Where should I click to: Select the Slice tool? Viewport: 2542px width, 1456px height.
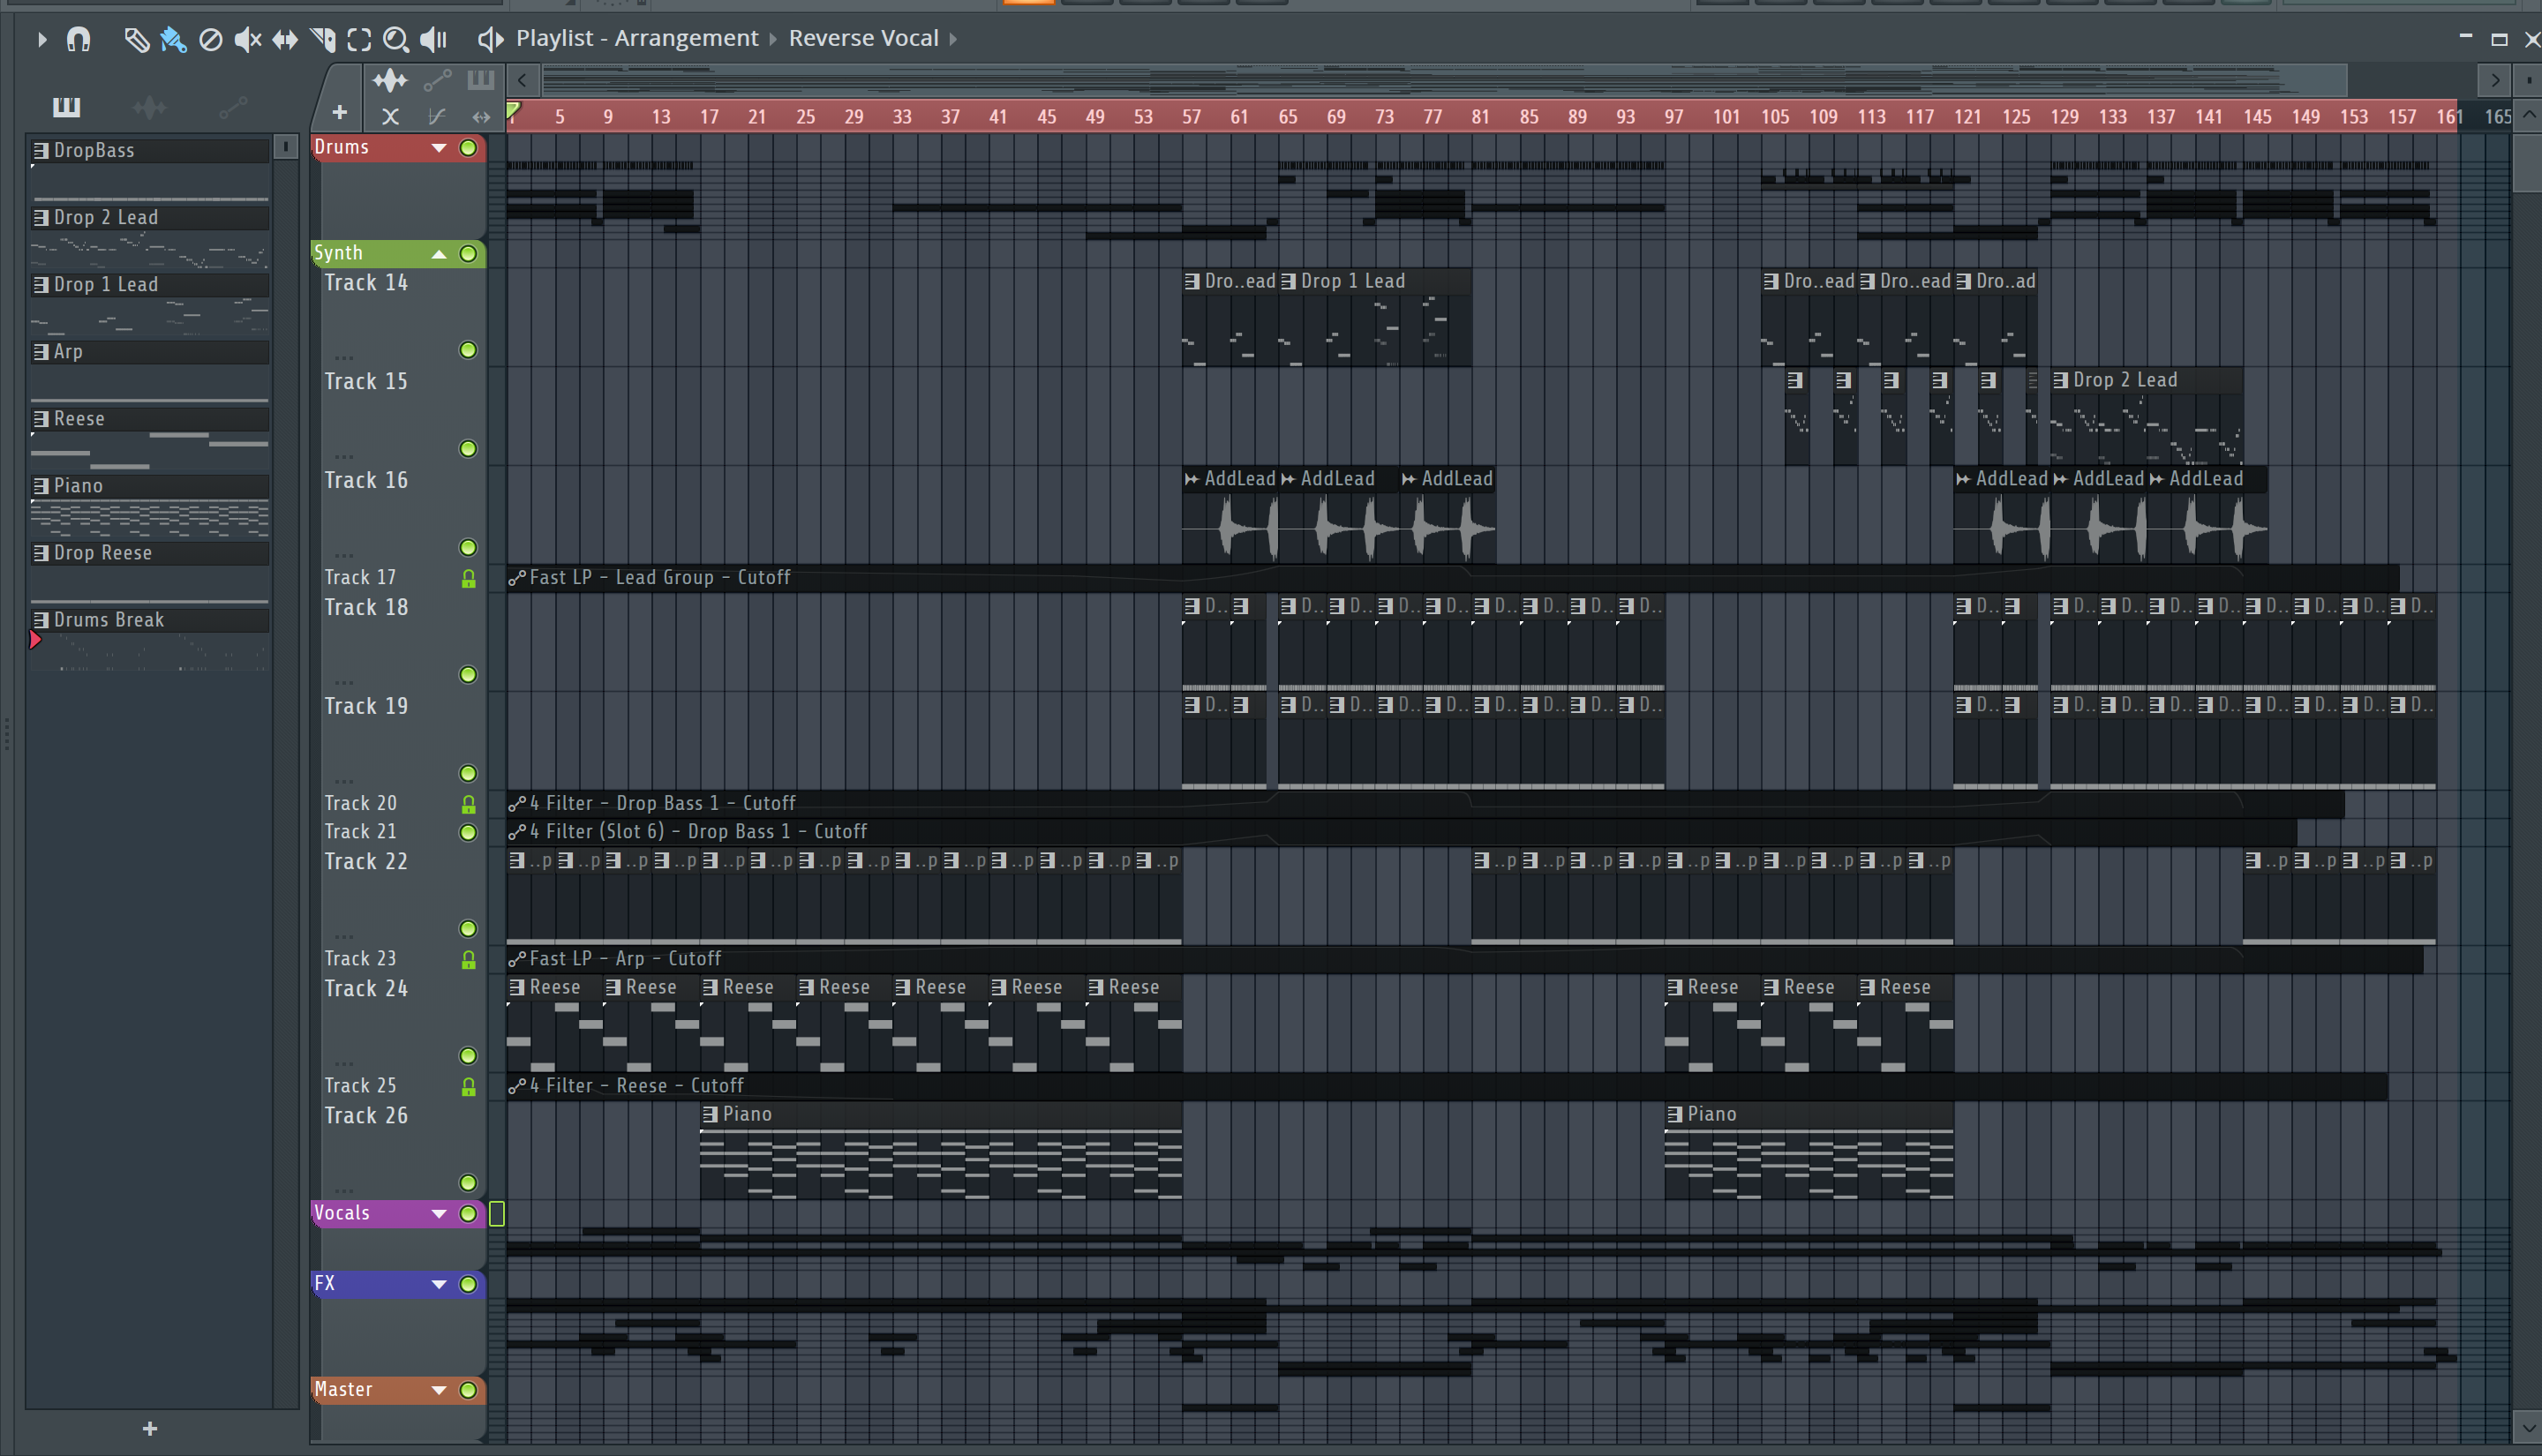(322, 39)
